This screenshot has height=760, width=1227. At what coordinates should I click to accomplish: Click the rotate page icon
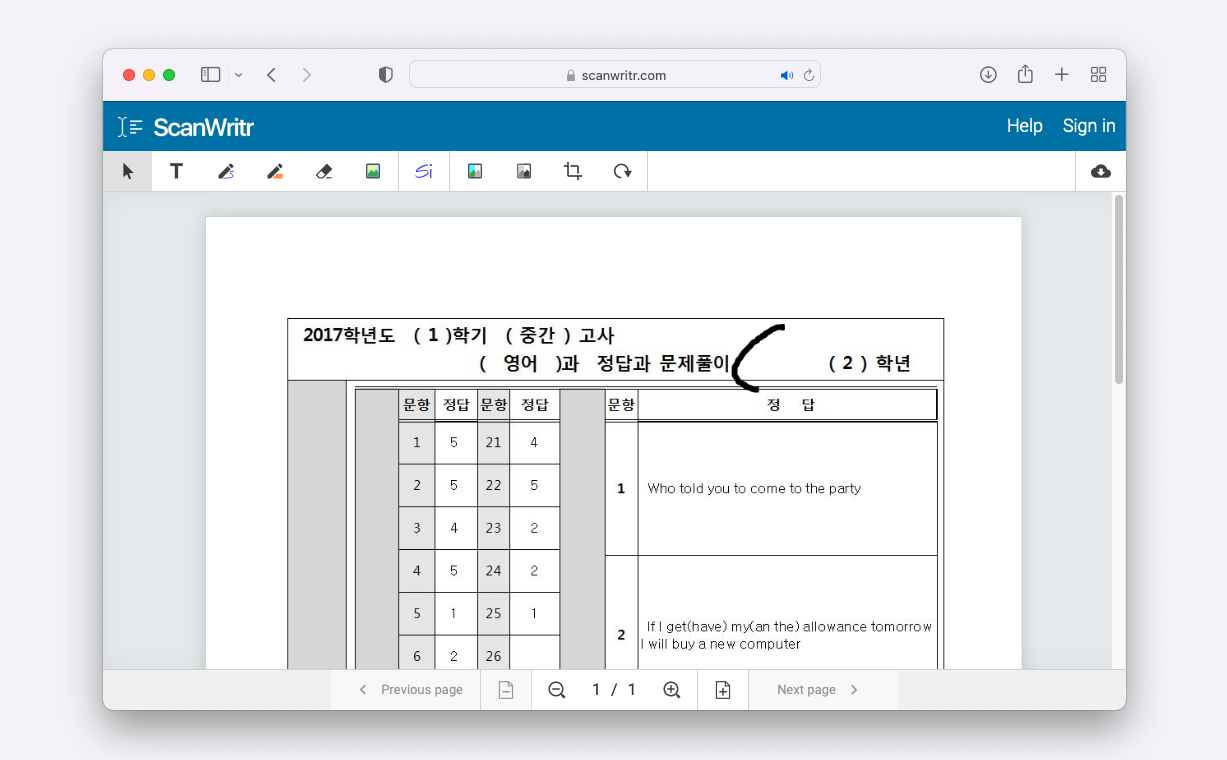622,171
